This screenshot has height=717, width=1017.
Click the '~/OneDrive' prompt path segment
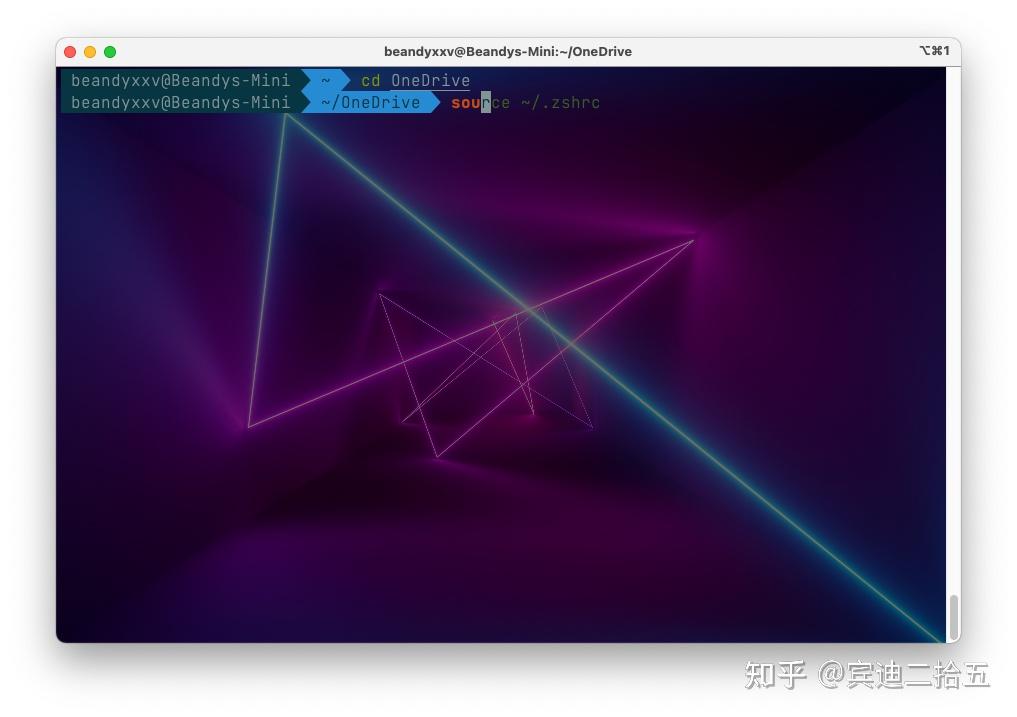coord(370,103)
